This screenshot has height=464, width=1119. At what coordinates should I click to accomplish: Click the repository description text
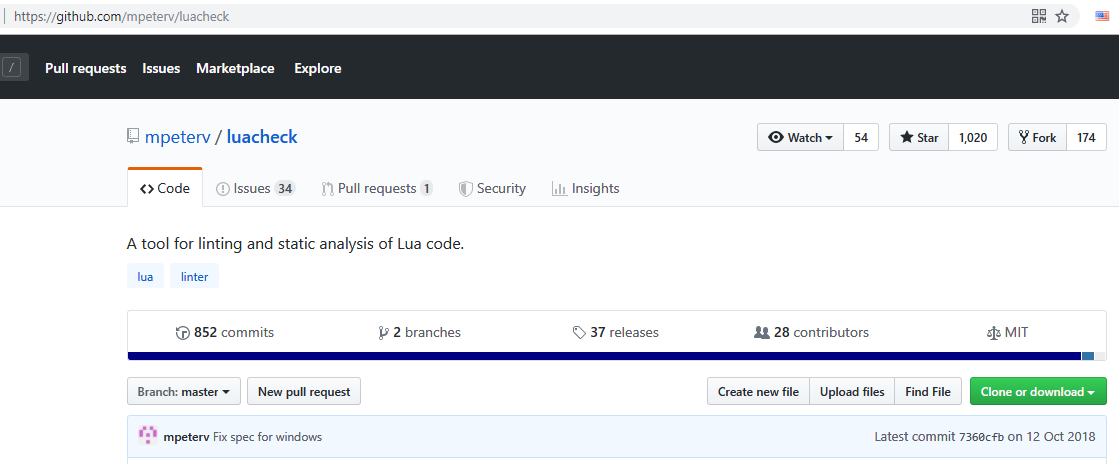point(295,244)
